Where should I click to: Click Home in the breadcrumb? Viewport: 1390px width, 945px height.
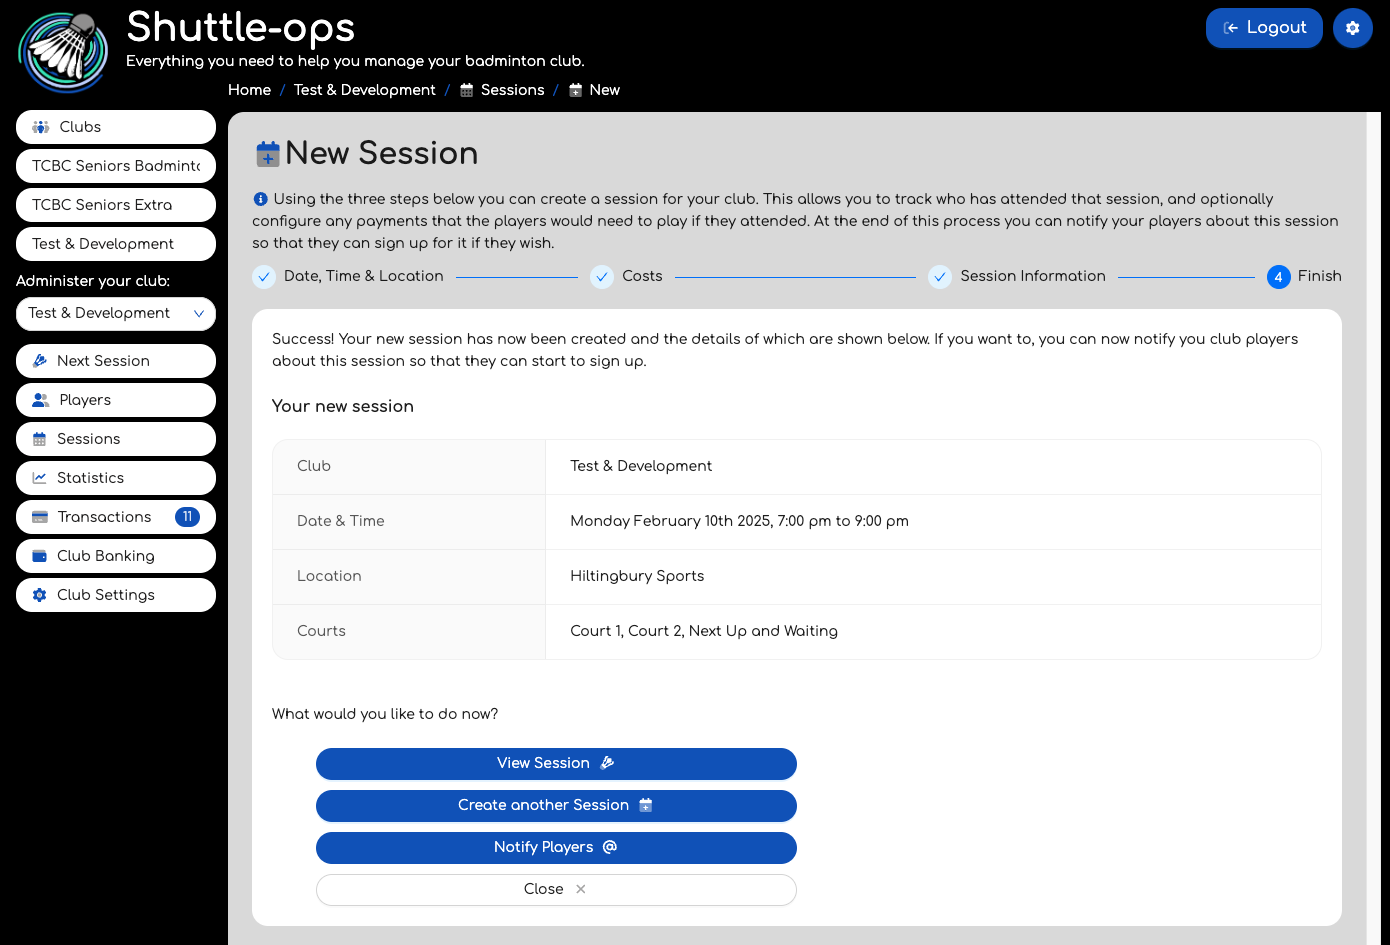(249, 90)
